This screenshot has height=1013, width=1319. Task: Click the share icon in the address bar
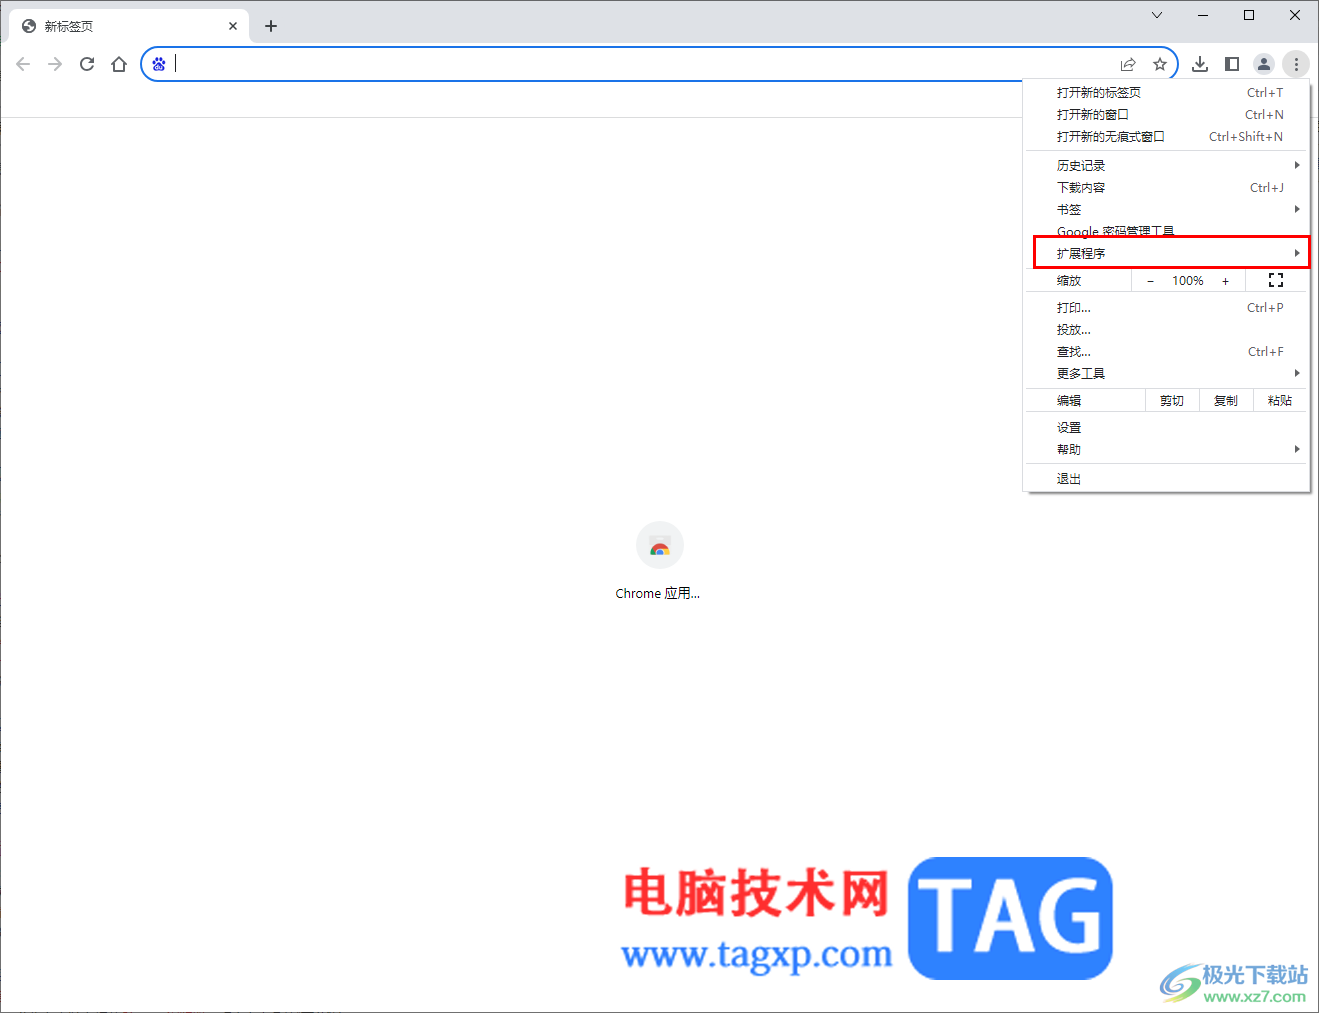[1128, 63]
